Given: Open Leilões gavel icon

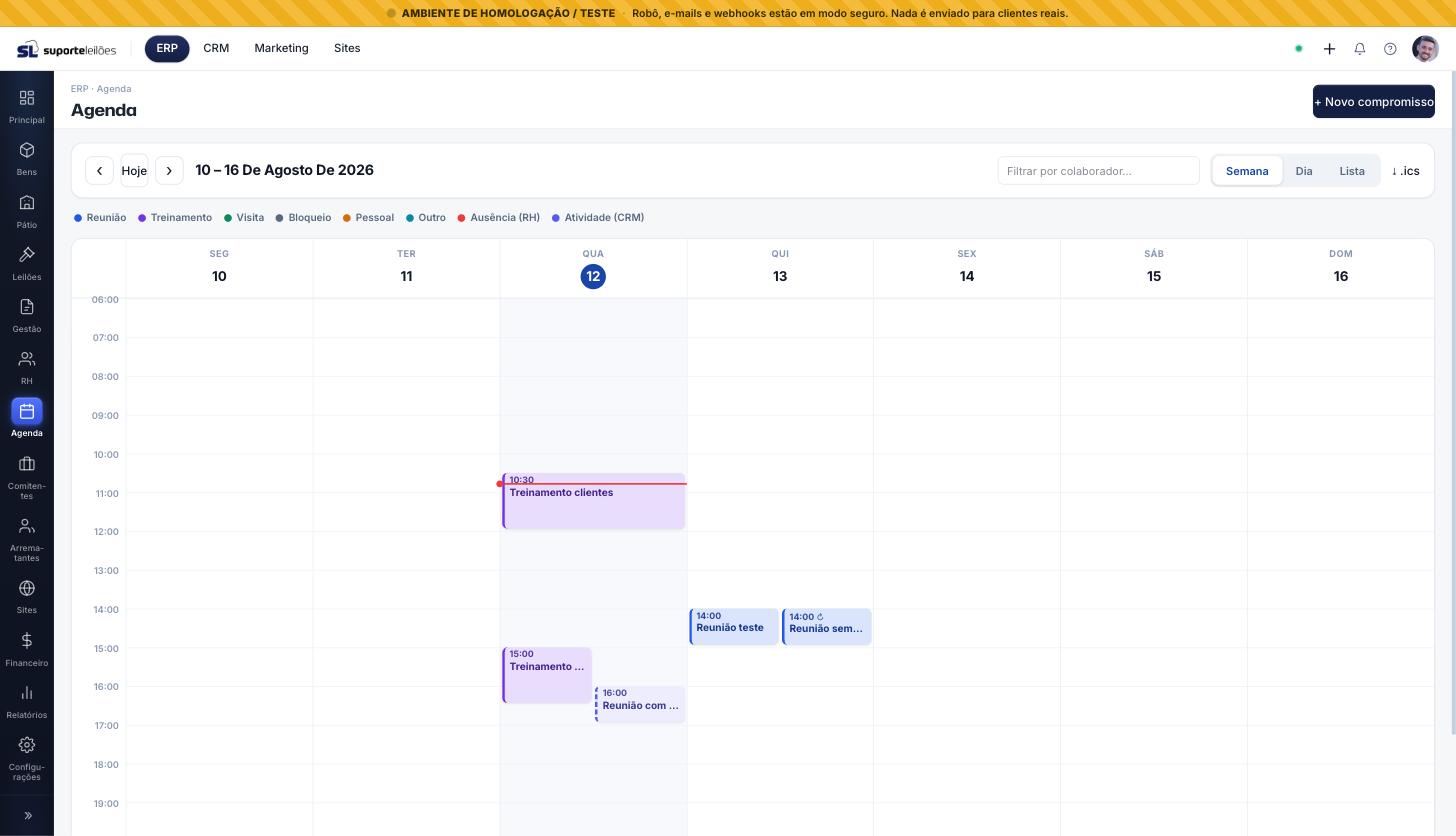Looking at the screenshot, I should click(27, 255).
